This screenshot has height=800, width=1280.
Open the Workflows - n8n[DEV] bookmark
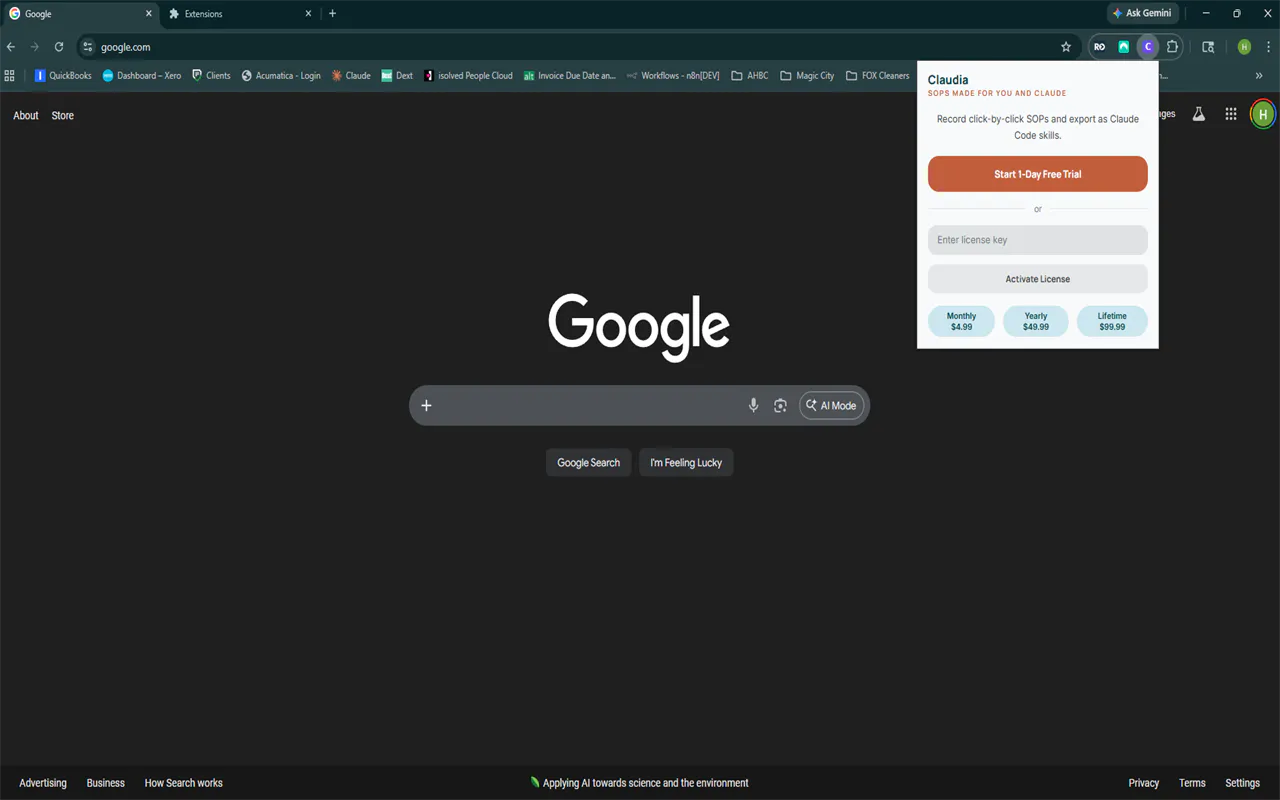point(673,75)
